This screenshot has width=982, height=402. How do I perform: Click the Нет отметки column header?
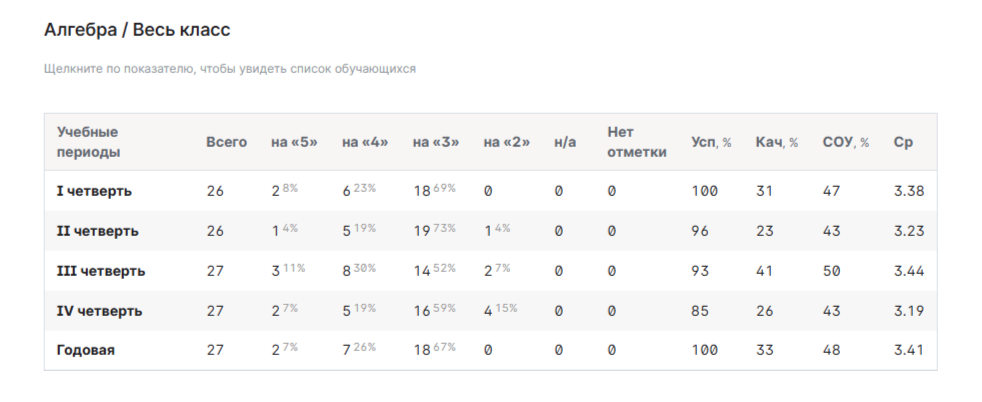637,142
